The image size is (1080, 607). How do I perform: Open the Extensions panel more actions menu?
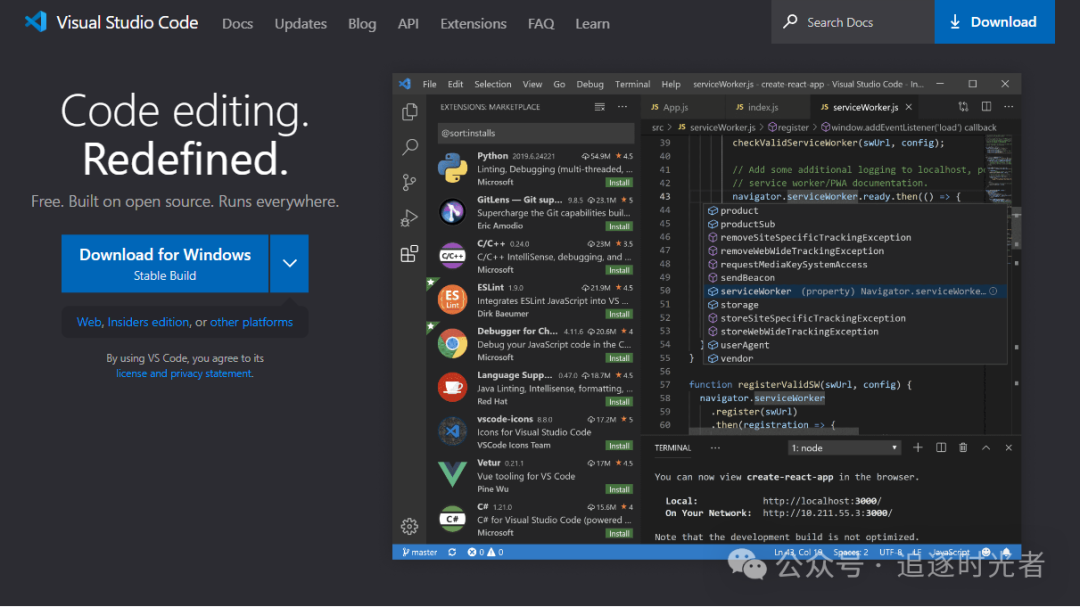click(x=623, y=107)
